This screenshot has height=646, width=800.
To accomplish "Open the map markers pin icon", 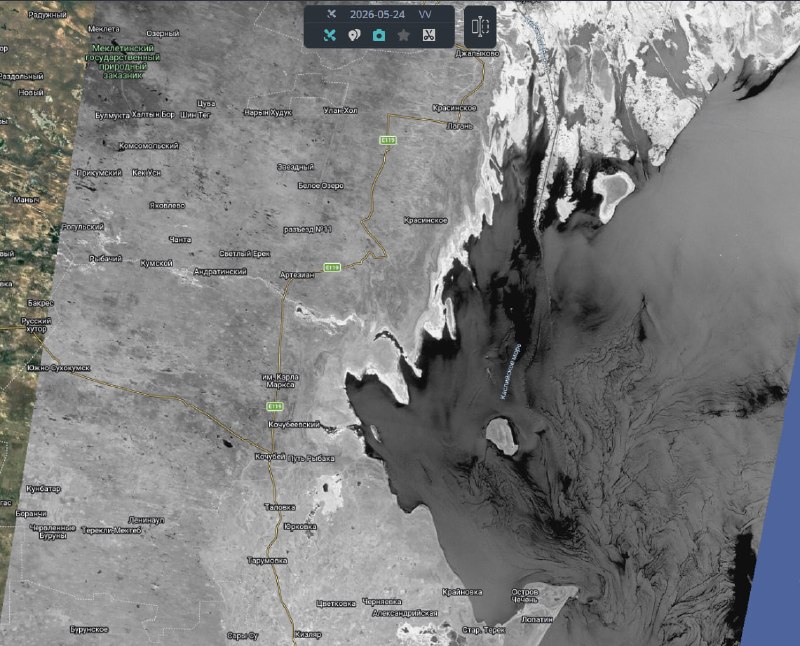I will 354,35.
